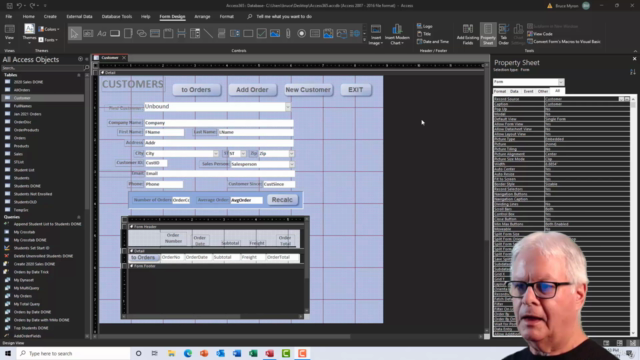Click the Add Order form button
The width and height of the screenshot is (640, 360).
(x=252, y=90)
